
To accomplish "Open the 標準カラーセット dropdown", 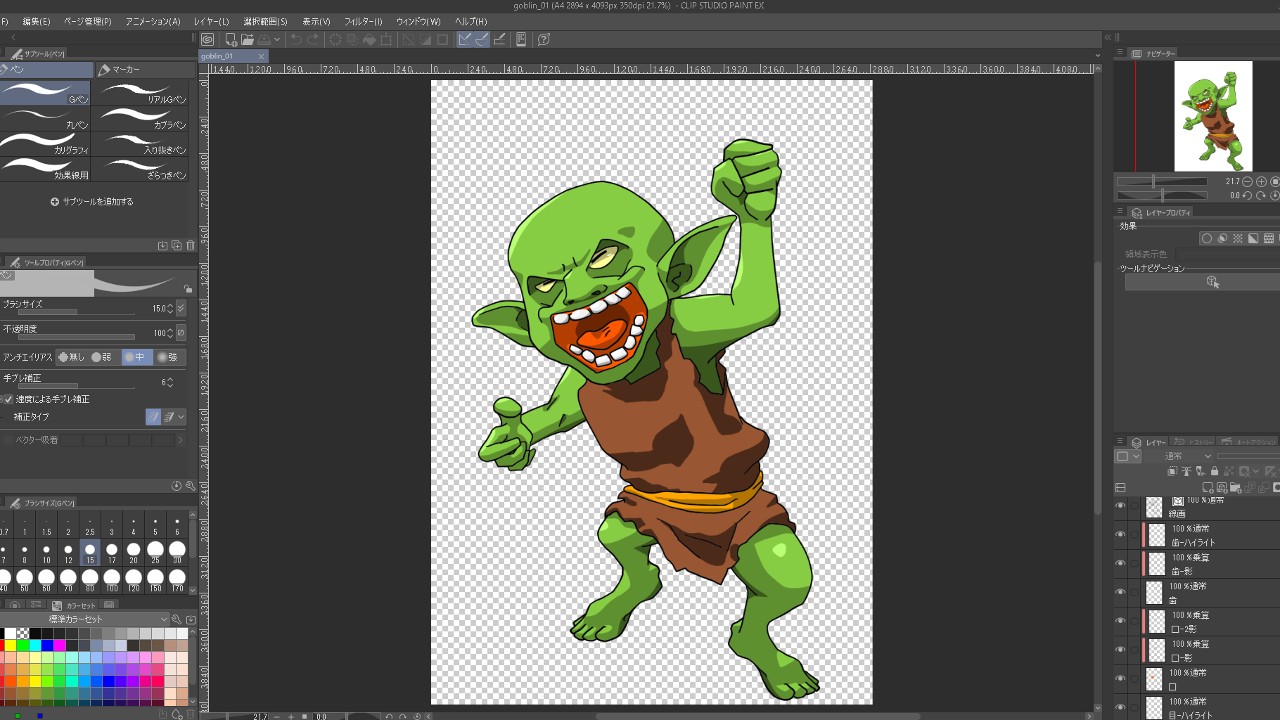I will (86, 619).
